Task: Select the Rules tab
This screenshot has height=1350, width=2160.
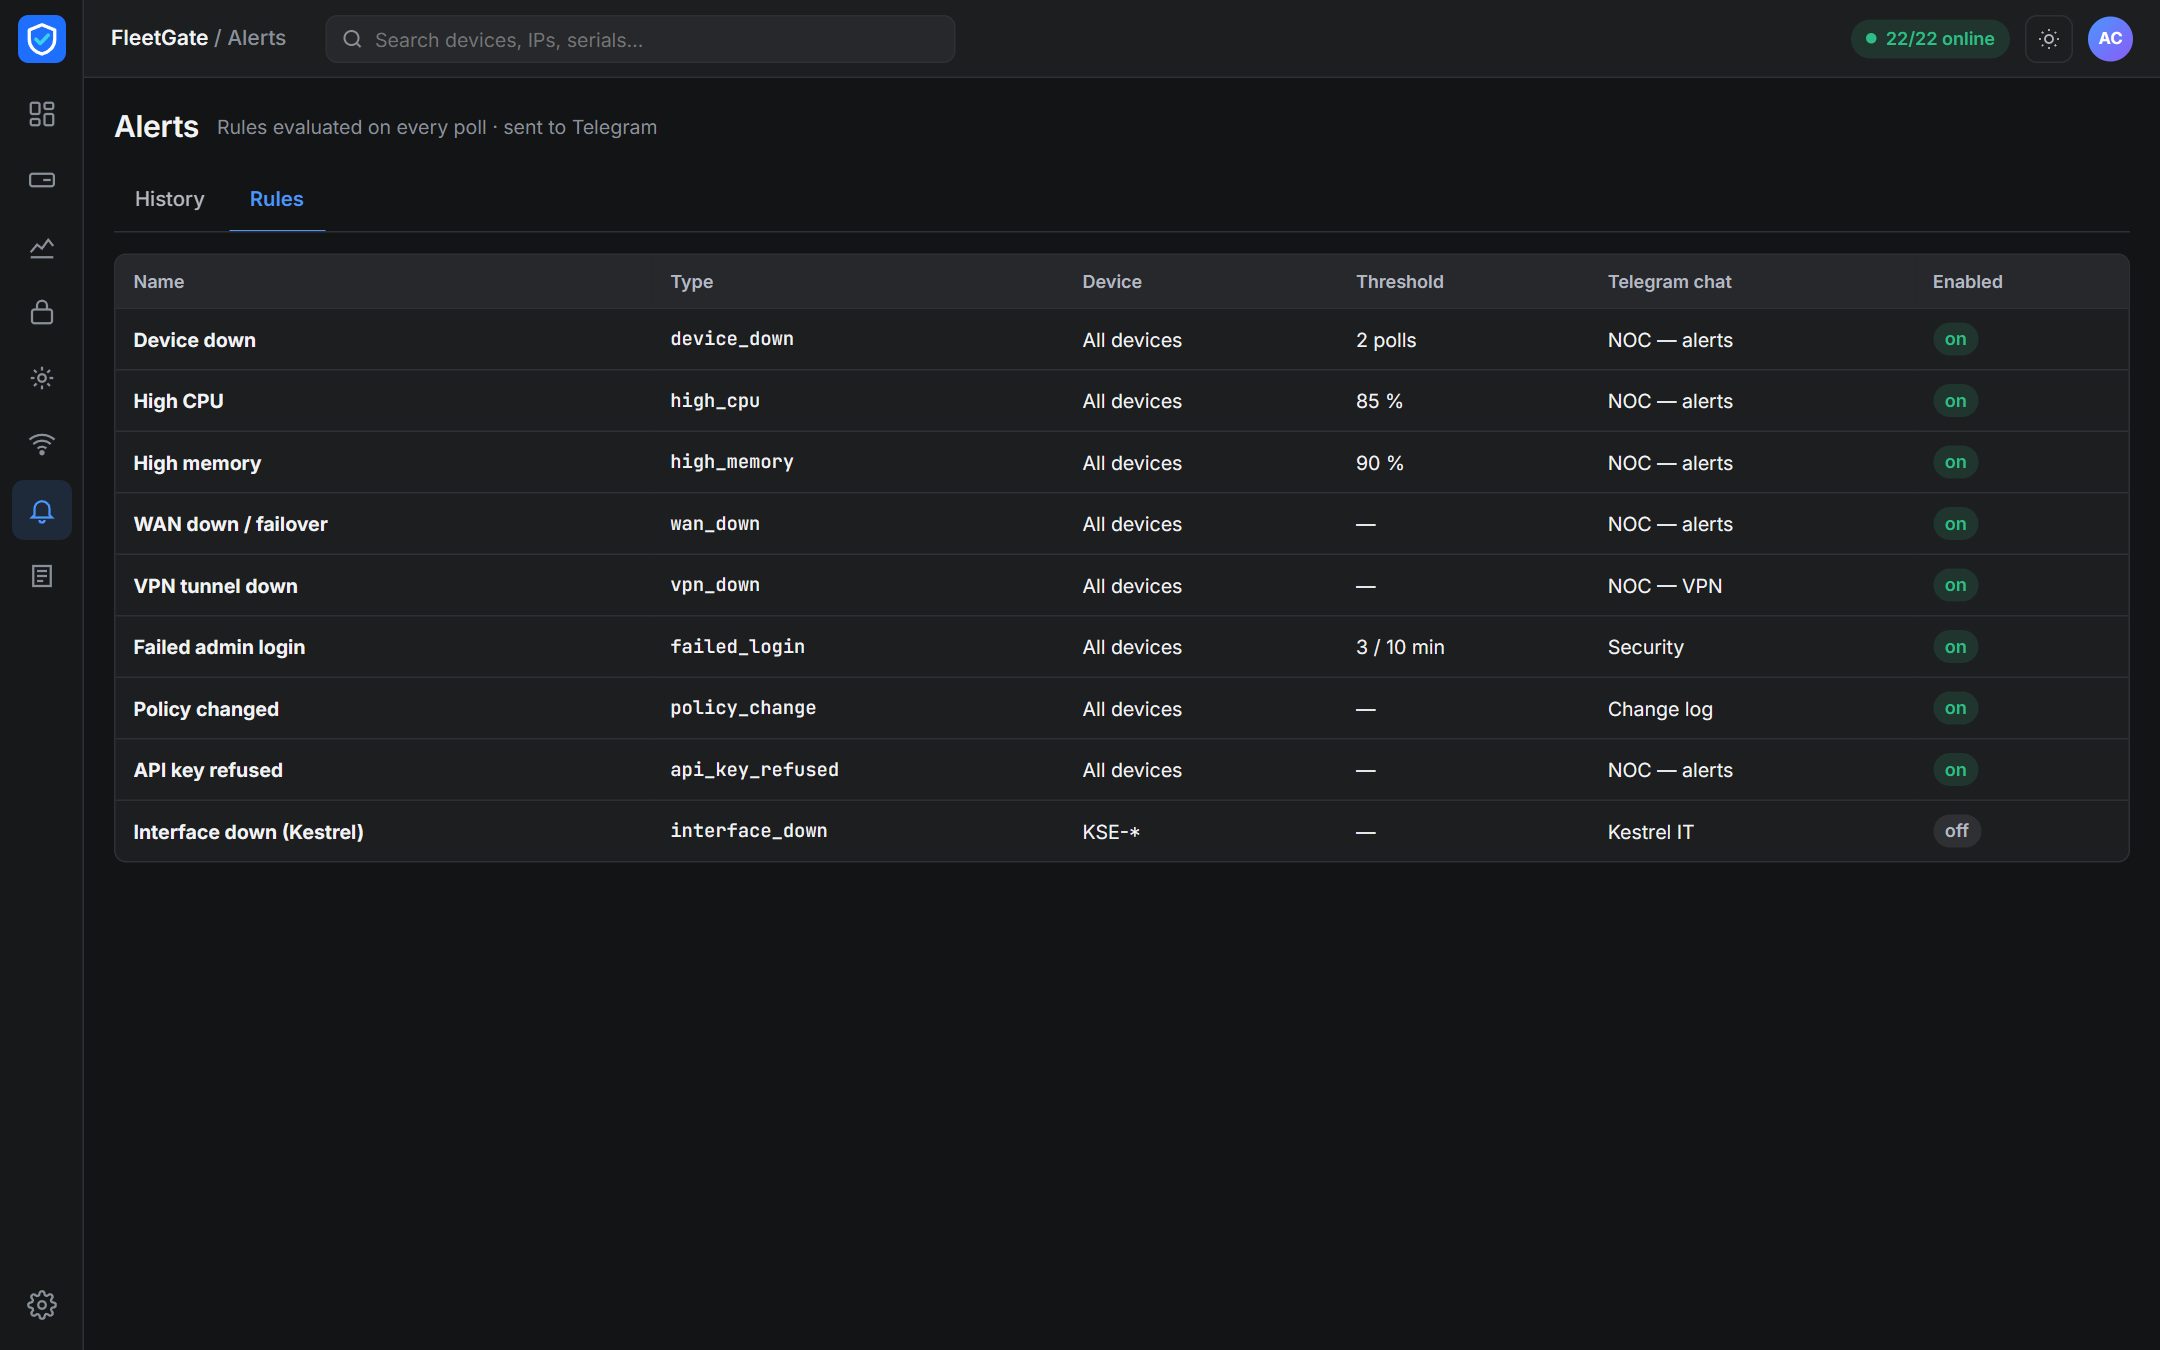Action: click(x=277, y=199)
